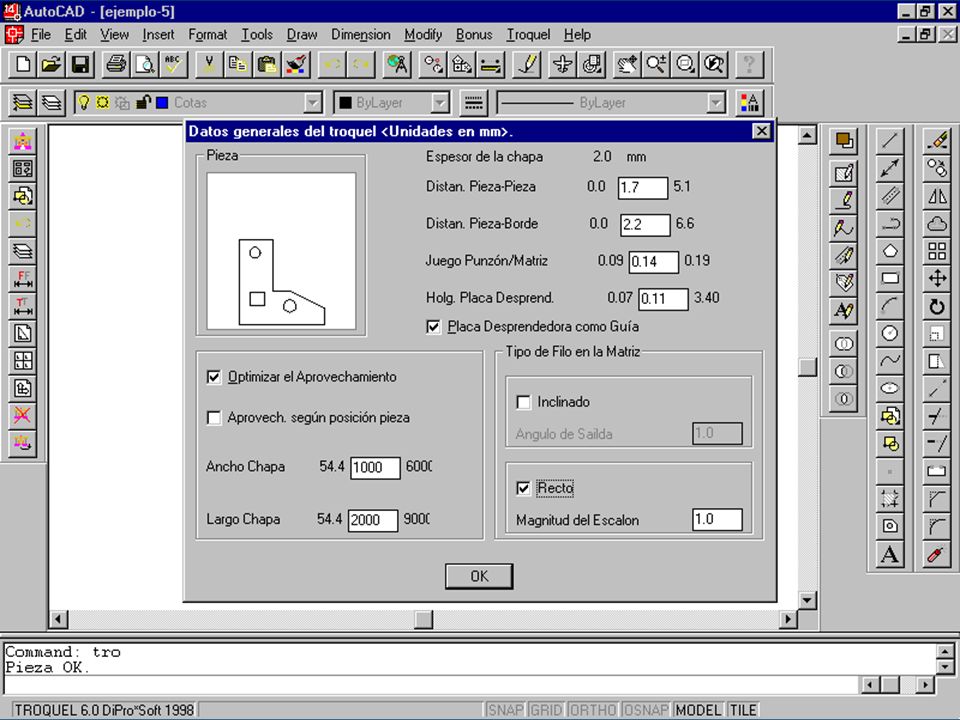This screenshot has height=720, width=960.
Task: Click the horizontal scrollbar thumb
Action: point(423,620)
